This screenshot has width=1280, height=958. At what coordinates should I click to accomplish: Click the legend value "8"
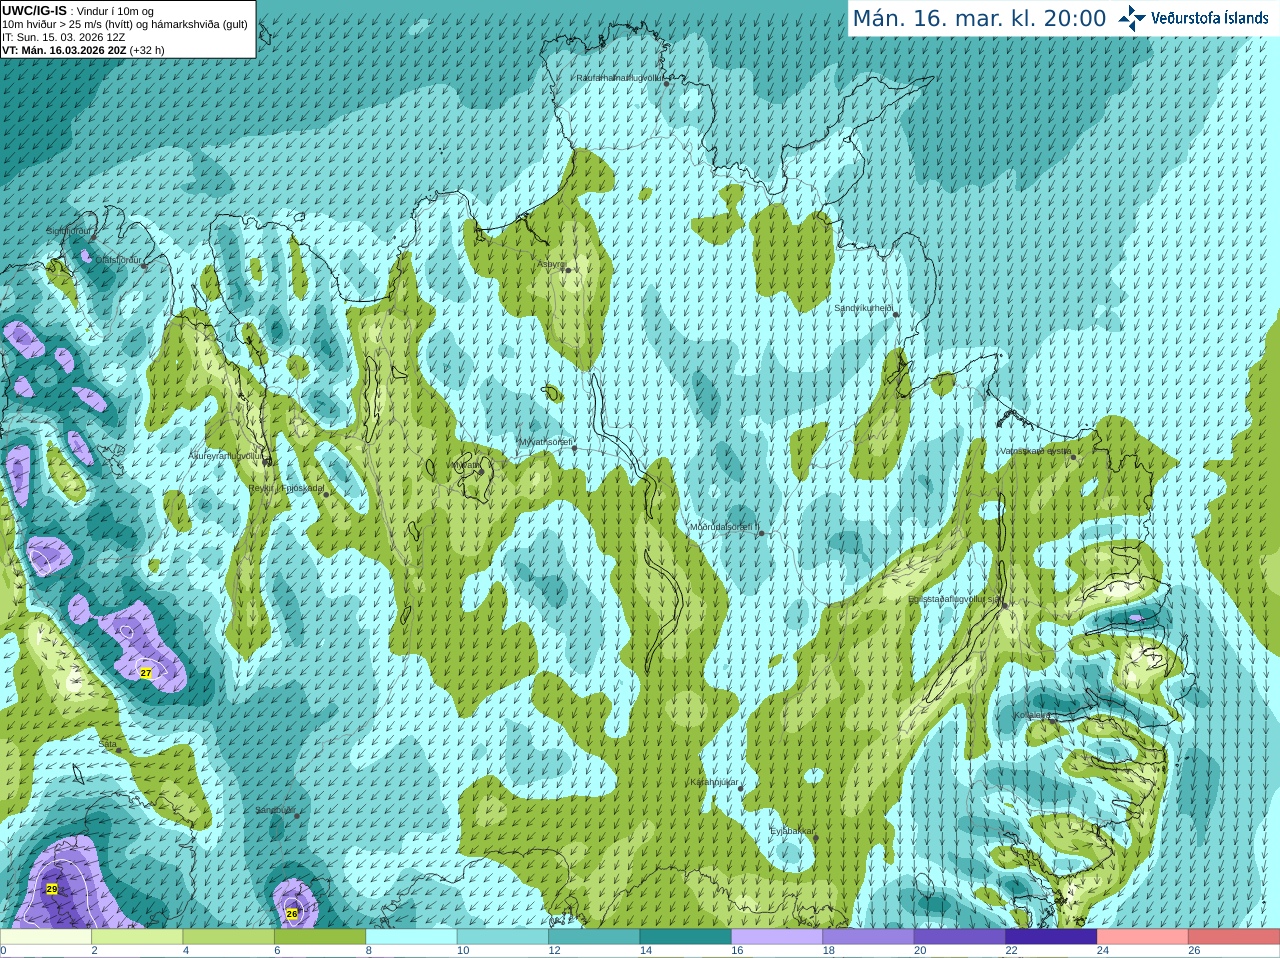368,951
